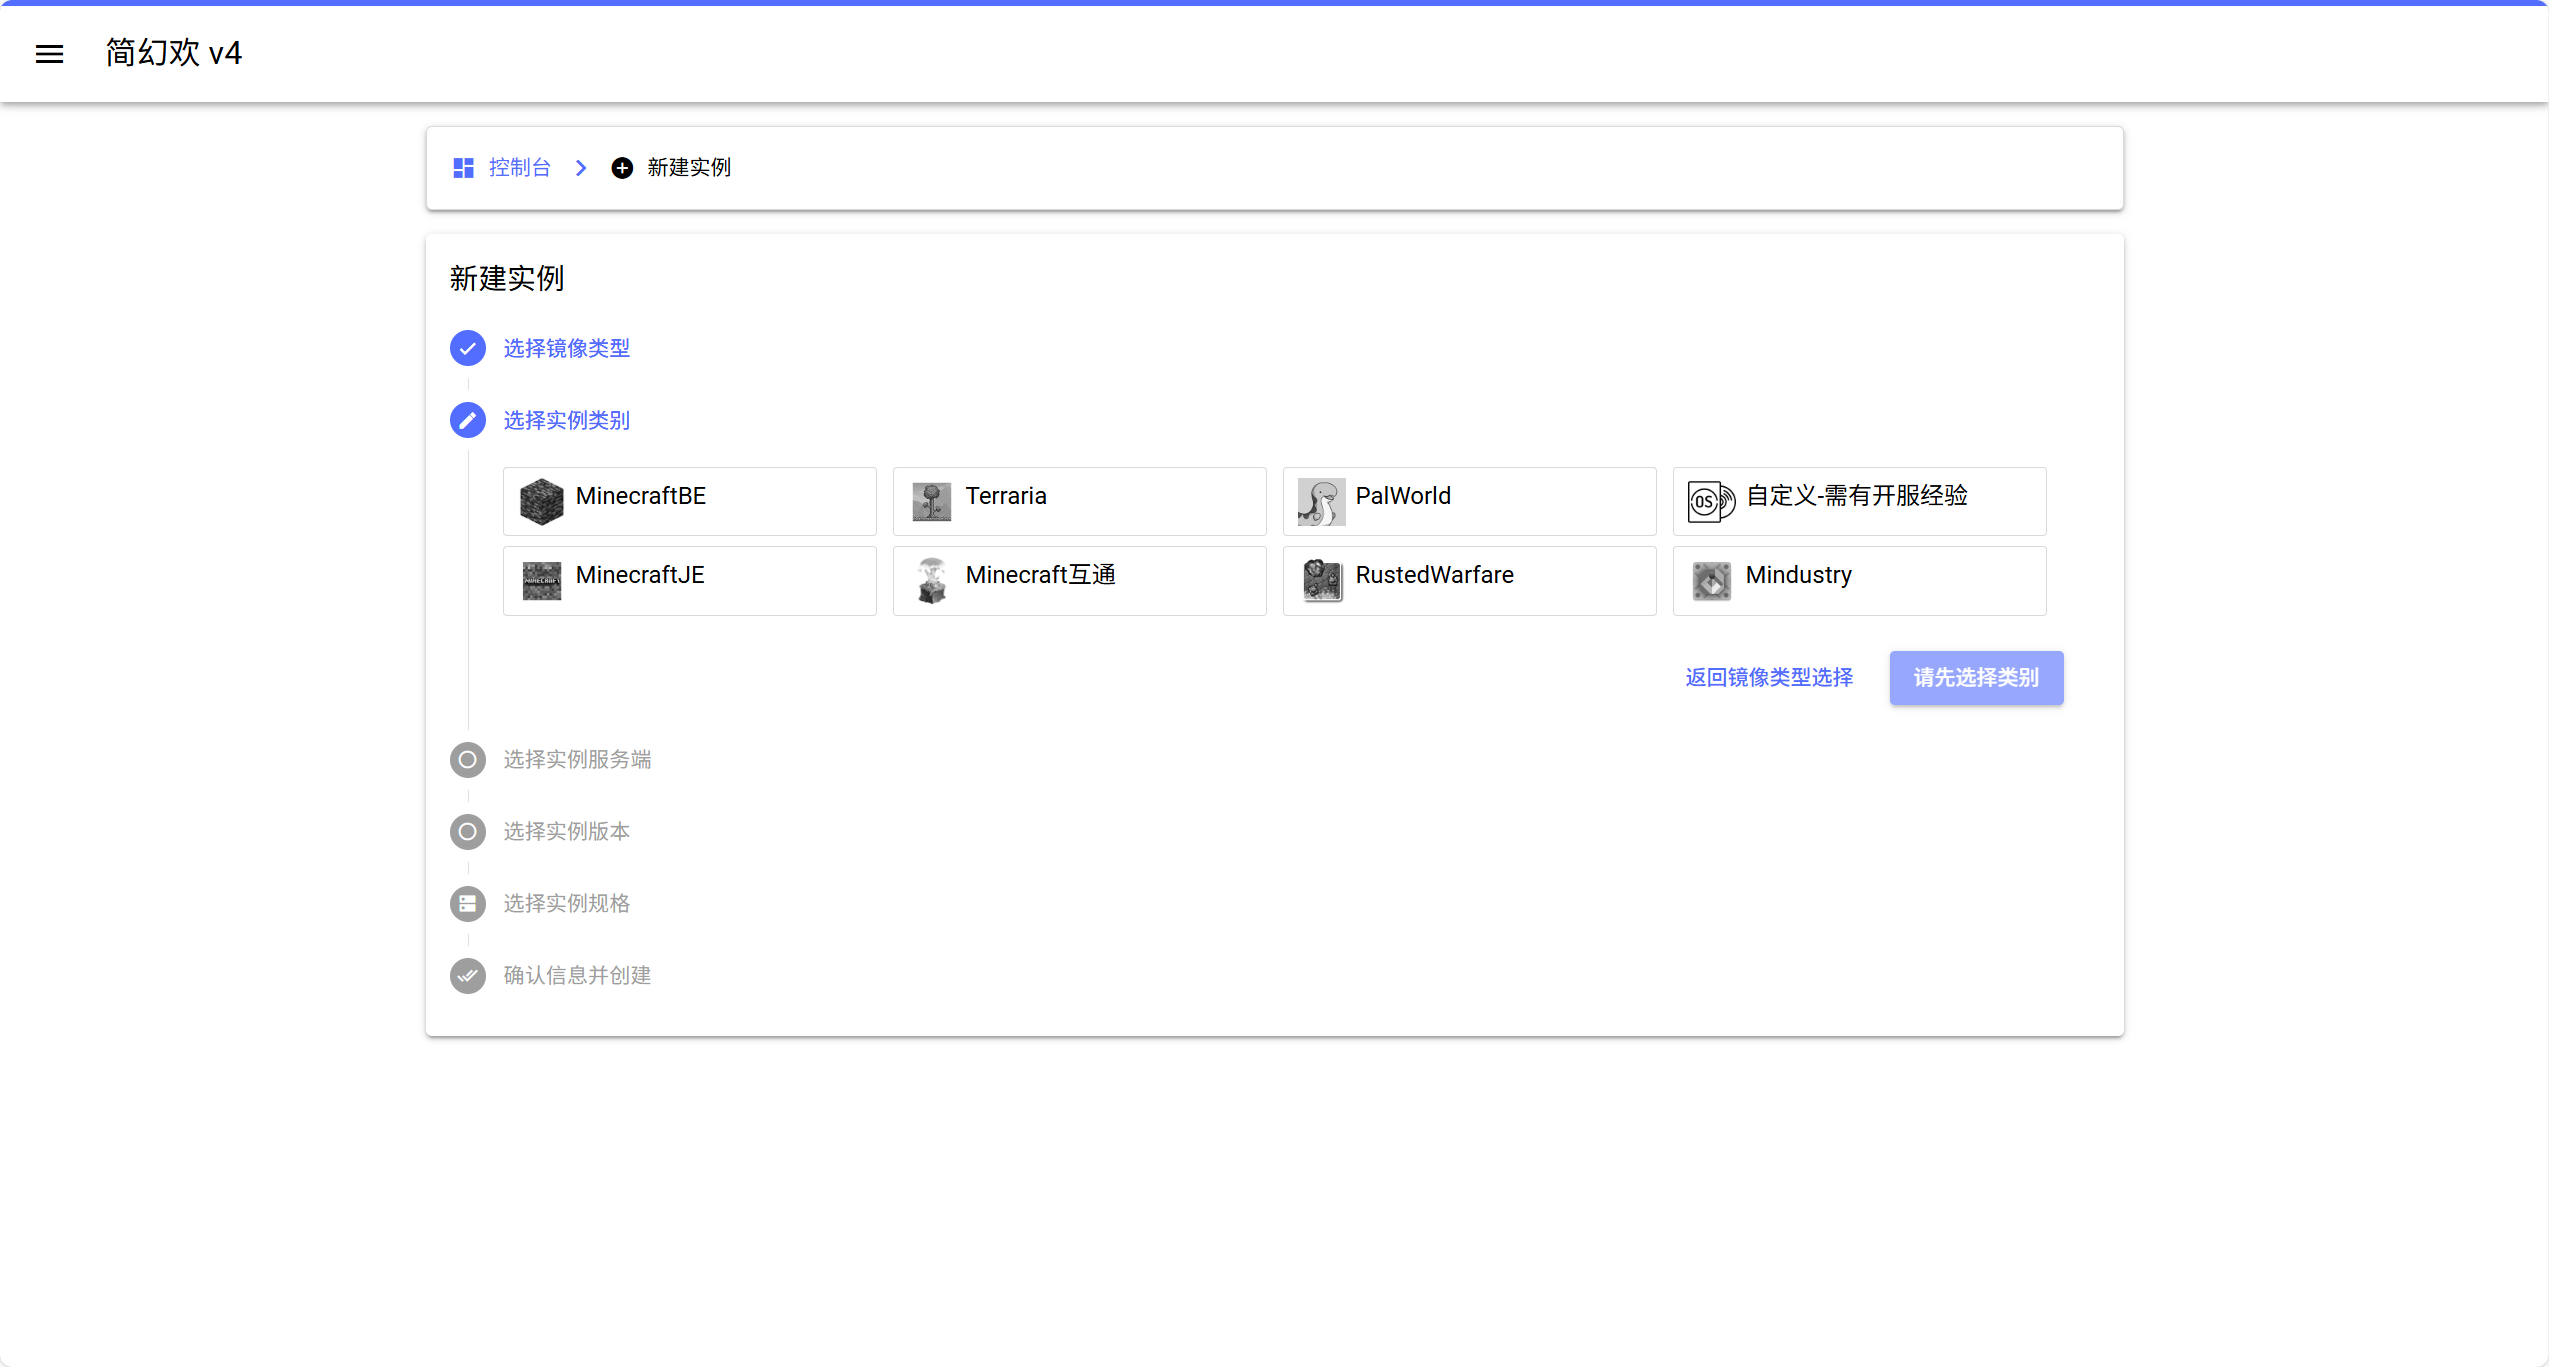Open the 选择实例规格 step

[566, 904]
